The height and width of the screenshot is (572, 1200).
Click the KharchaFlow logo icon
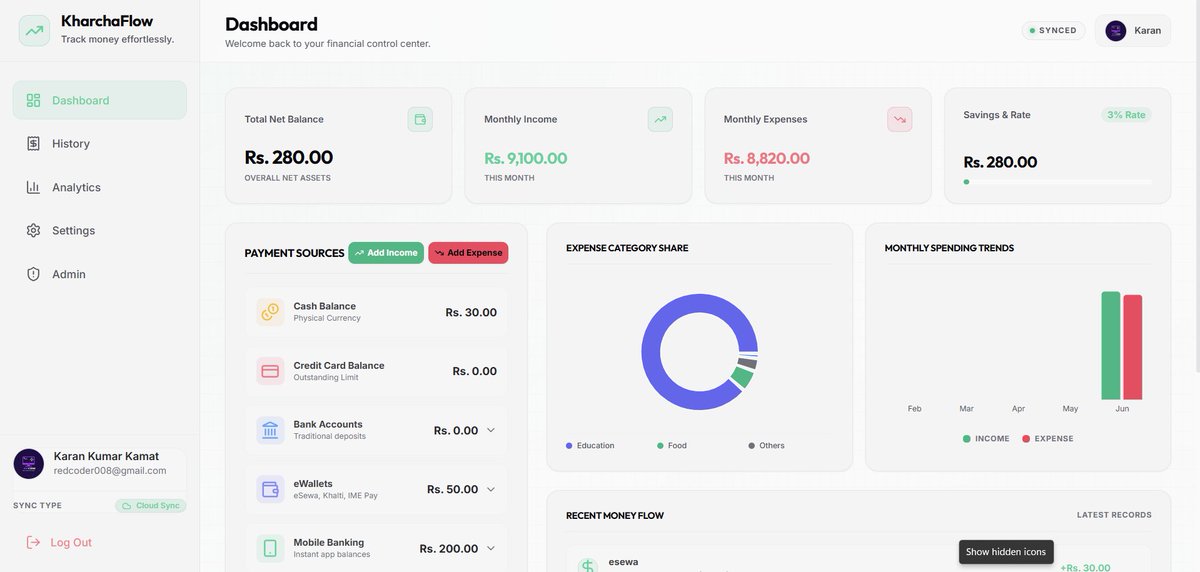tap(35, 30)
